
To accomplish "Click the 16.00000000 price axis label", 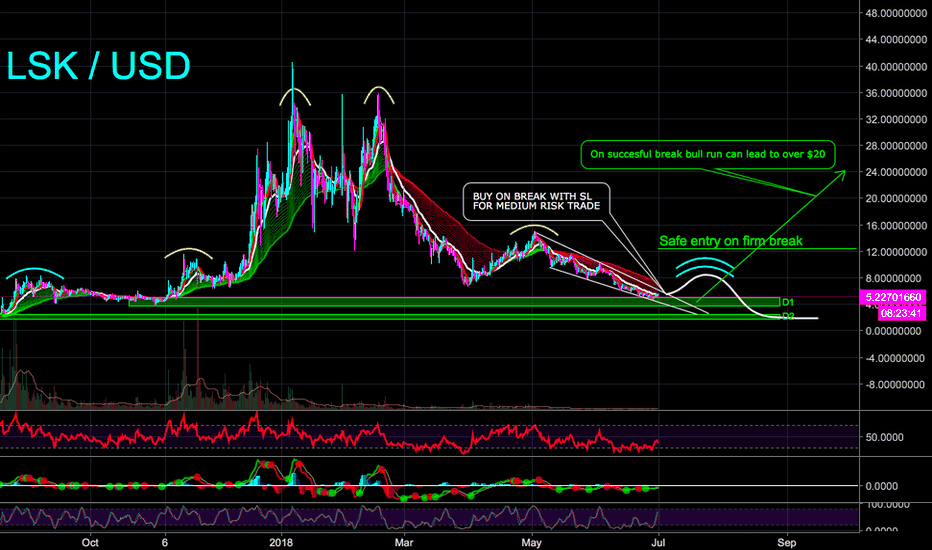I will 896,225.
